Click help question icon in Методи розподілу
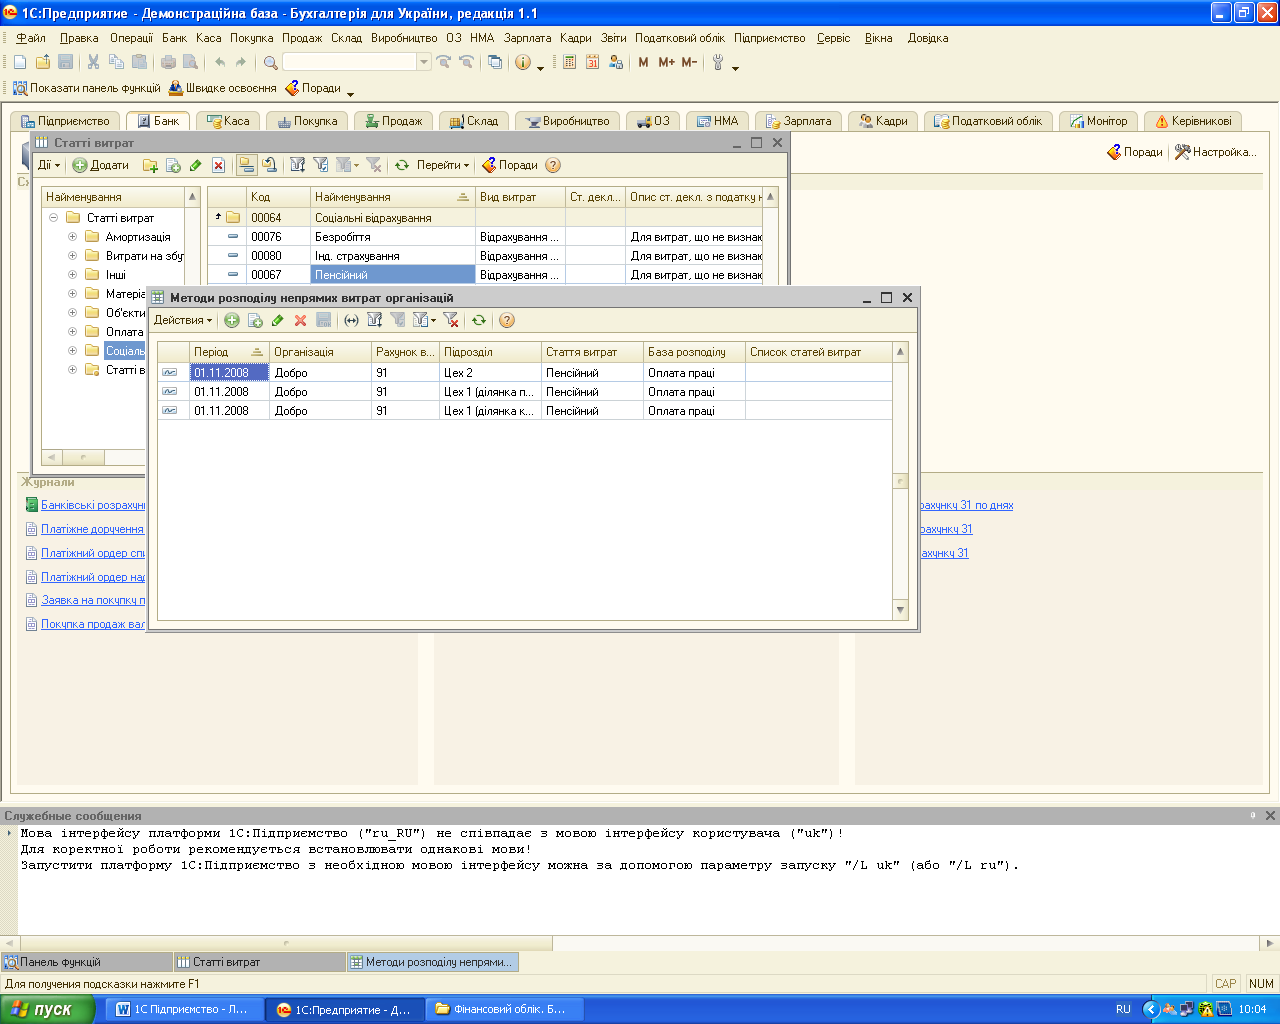The height and width of the screenshot is (1024, 1280). [x=507, y=320]
